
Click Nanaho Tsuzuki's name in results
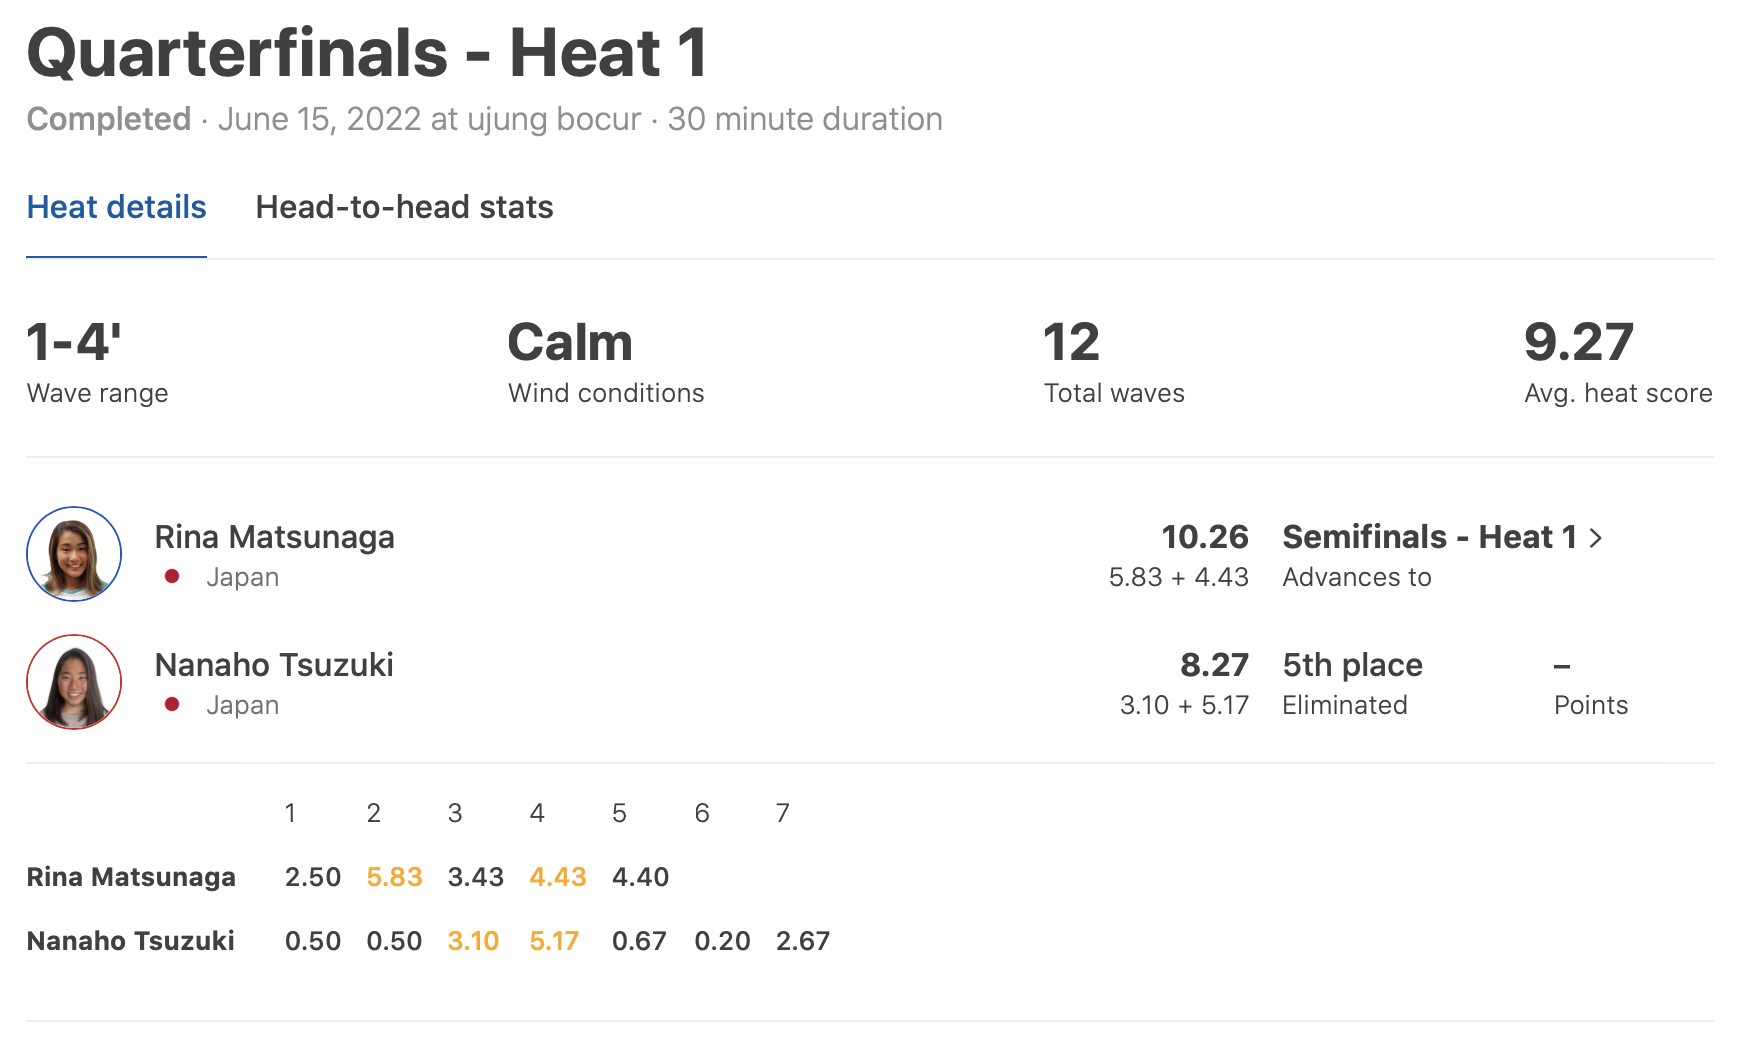(x=274, y=665)
